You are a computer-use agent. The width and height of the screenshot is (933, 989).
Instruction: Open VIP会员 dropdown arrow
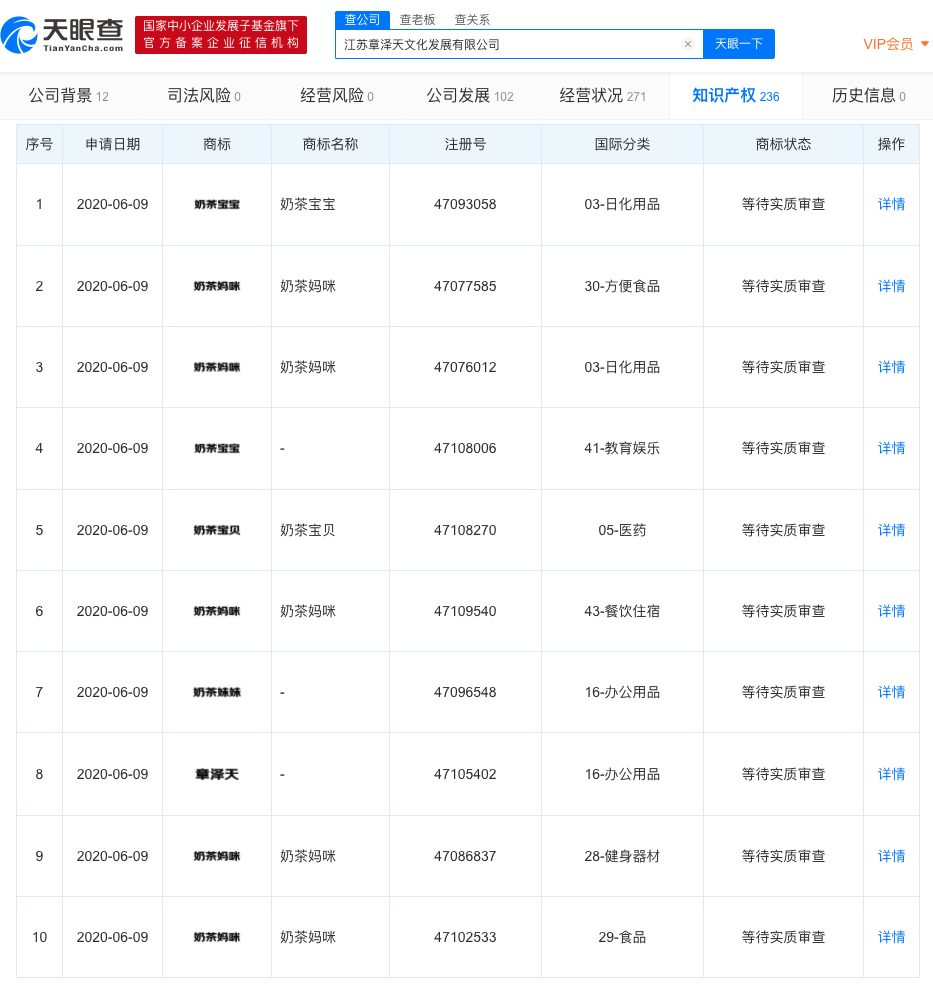tap(924, 44)
